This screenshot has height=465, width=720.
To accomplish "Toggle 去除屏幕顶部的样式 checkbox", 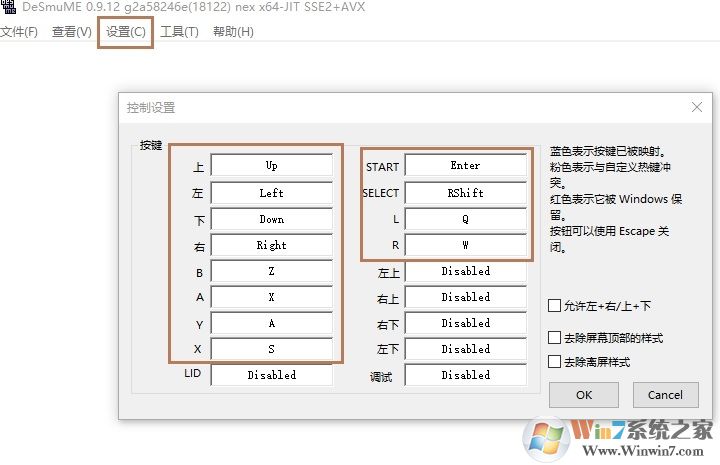I will point(554,338).
